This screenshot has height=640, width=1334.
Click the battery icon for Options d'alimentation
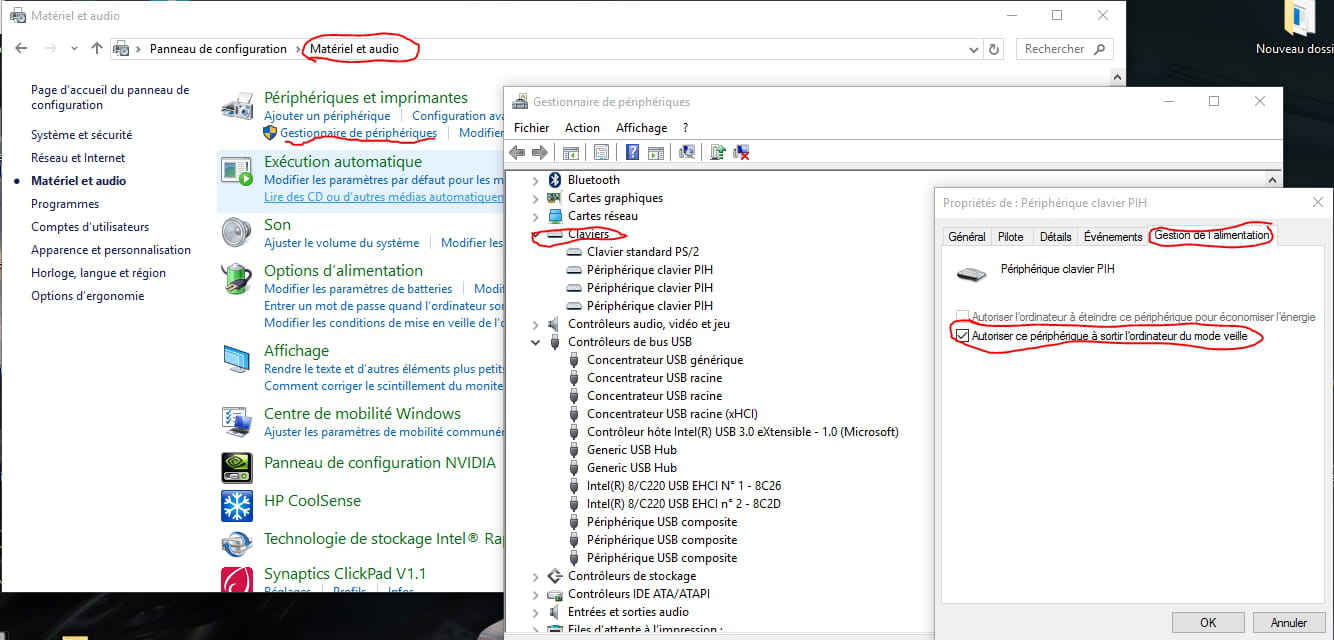click(x=237, y=278)
